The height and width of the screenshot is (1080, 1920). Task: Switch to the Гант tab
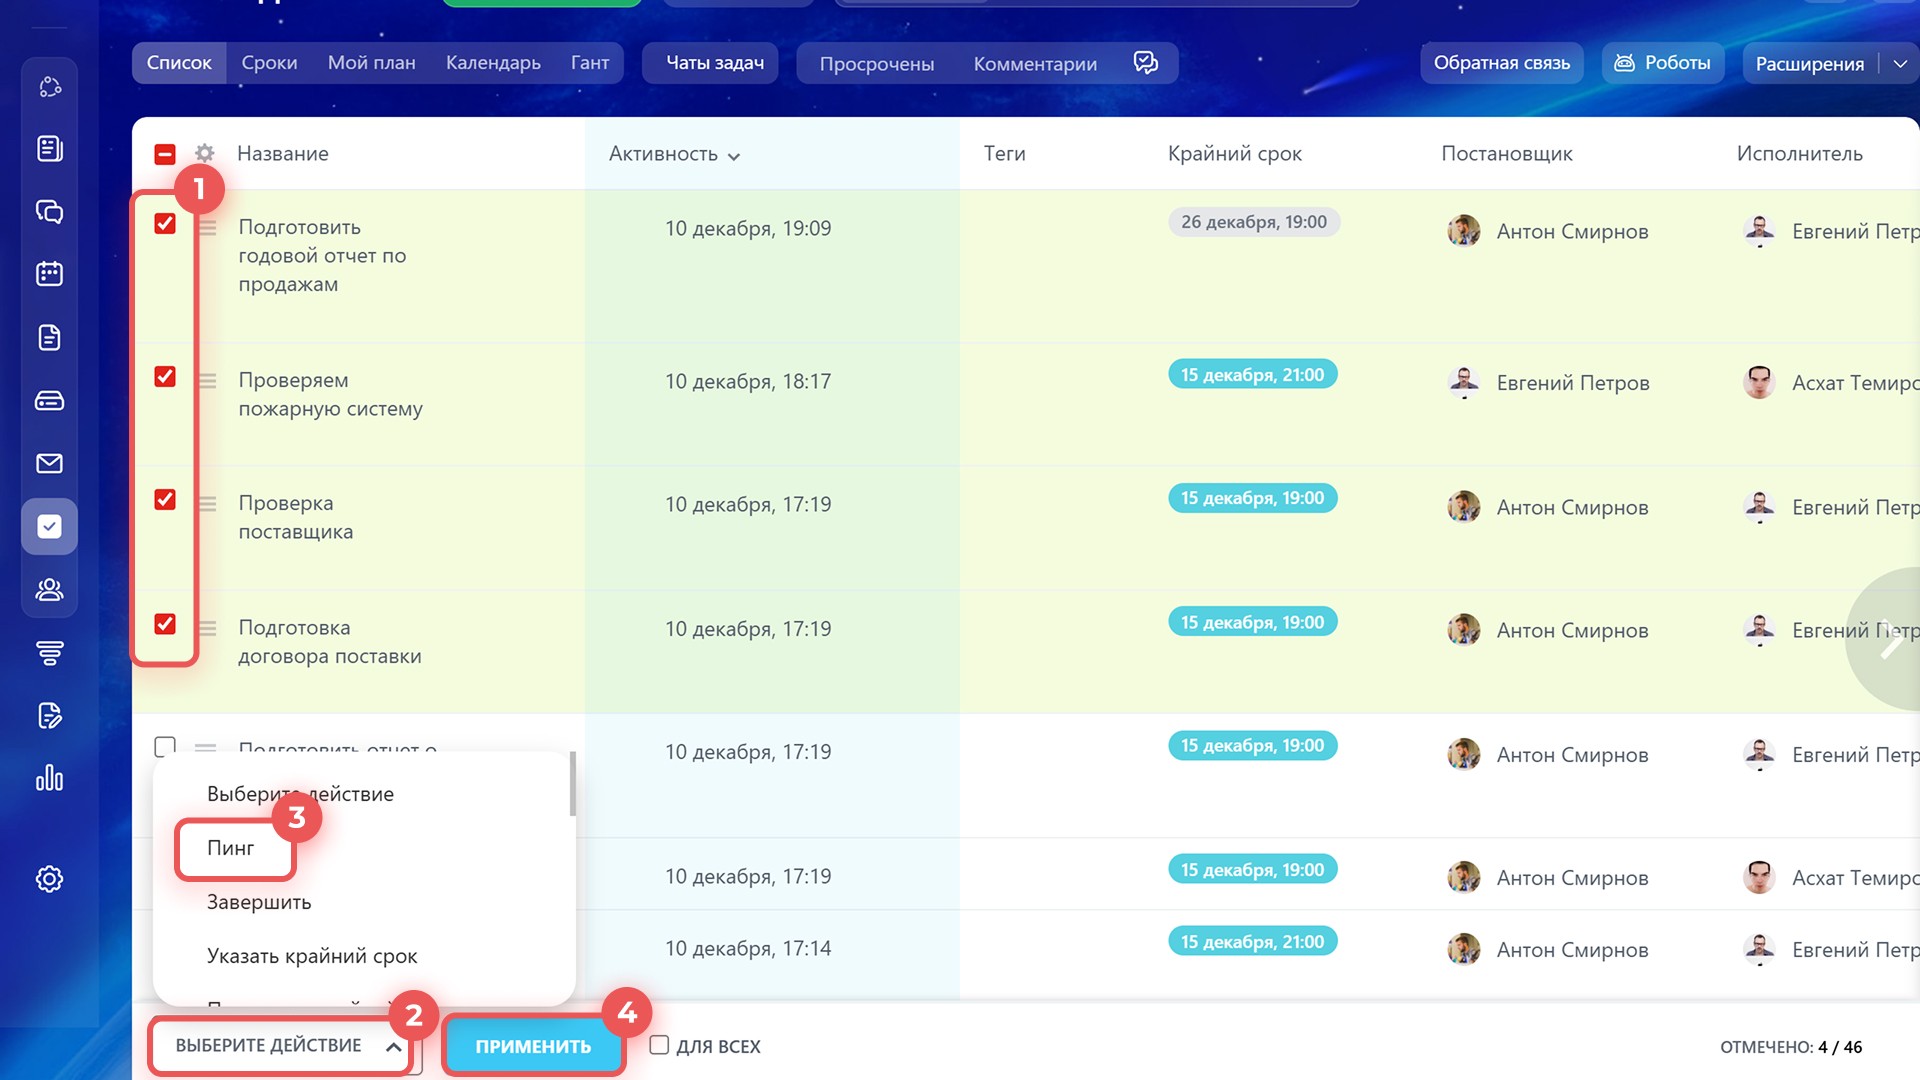click(x=589, y=63)
